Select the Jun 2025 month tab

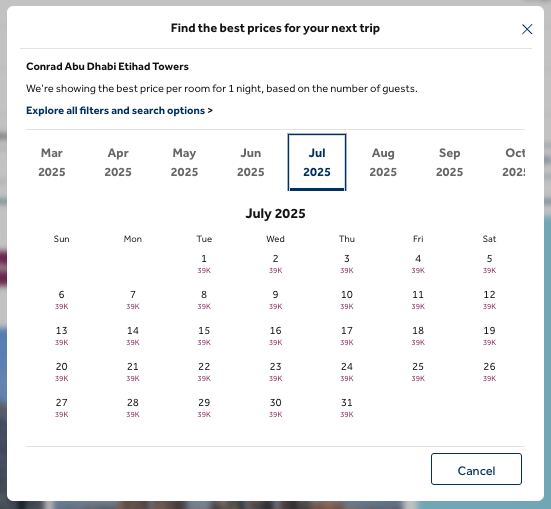pyautogui.click(x=251, y=162)
